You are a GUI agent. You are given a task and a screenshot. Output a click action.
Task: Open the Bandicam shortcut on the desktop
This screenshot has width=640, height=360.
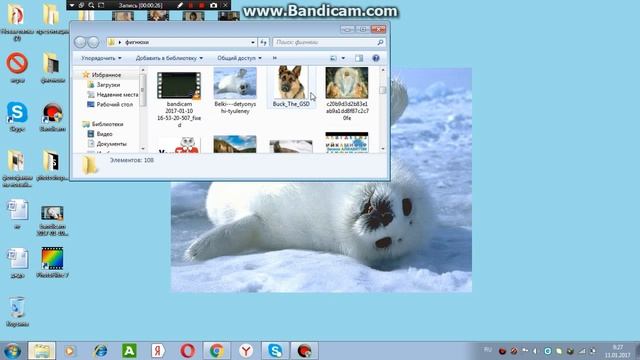click(x=53, y=117)
